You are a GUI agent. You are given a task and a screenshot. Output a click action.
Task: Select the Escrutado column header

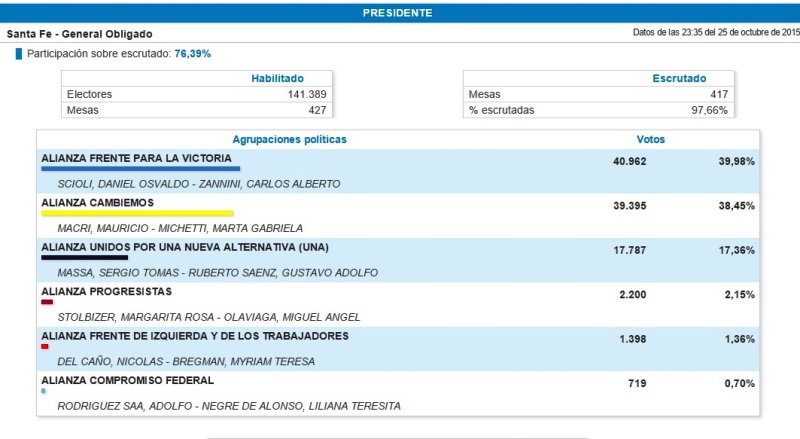pos(679,78)
